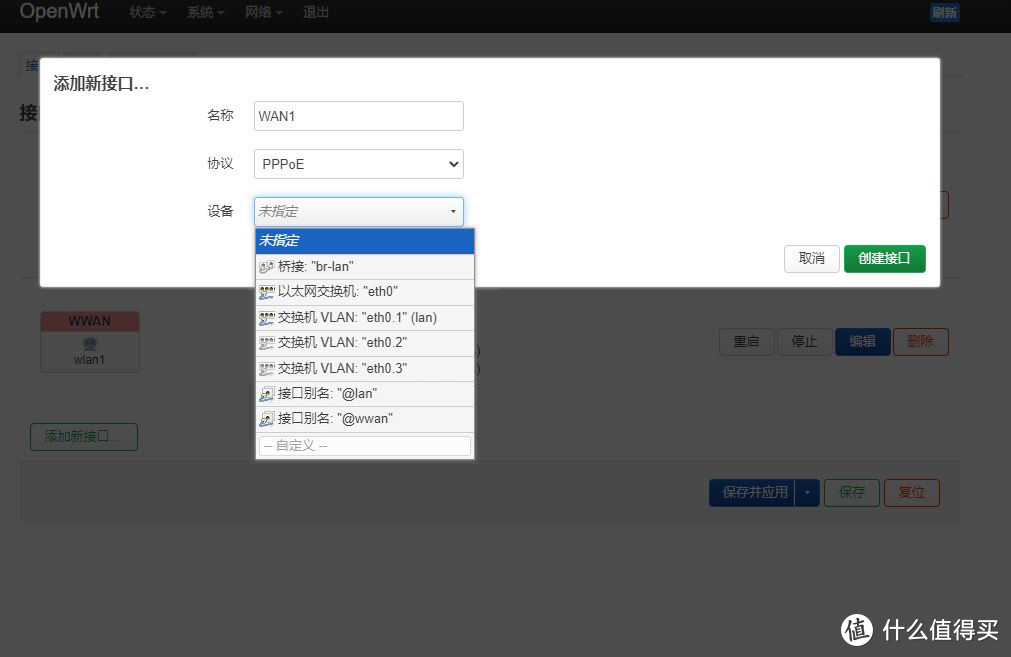
Task: Click 取消 to dismiss the dialog
Action: click(811, 258)
